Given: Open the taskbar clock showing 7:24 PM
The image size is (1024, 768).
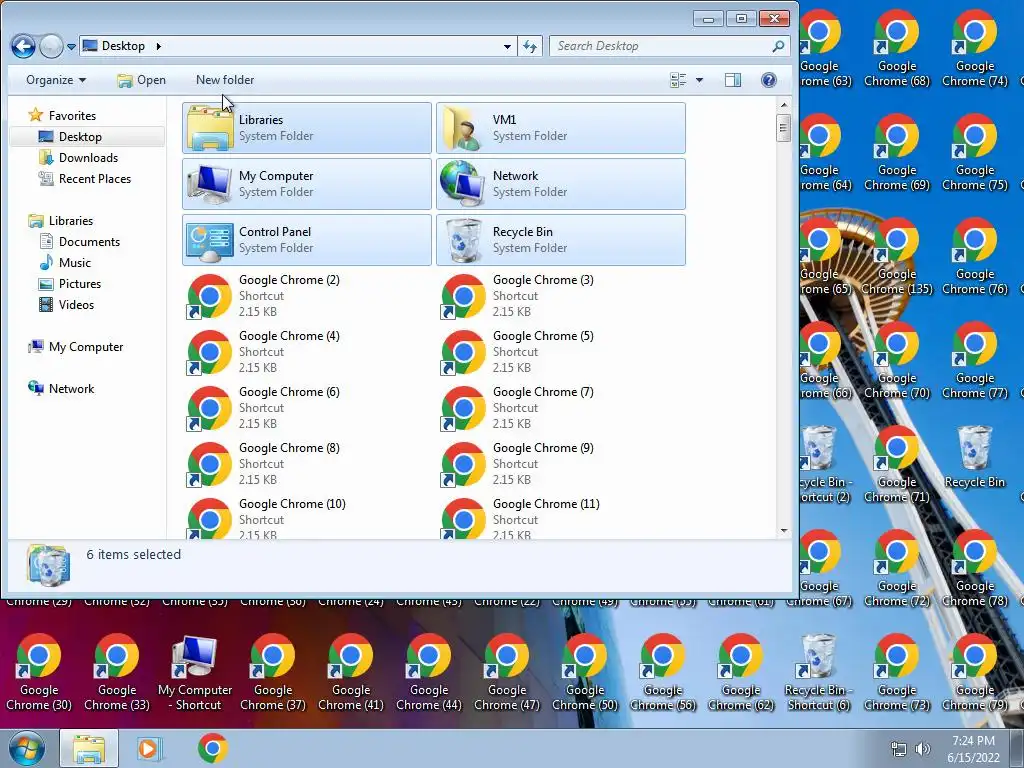Looking at the screenshot, I should (973, 749).
